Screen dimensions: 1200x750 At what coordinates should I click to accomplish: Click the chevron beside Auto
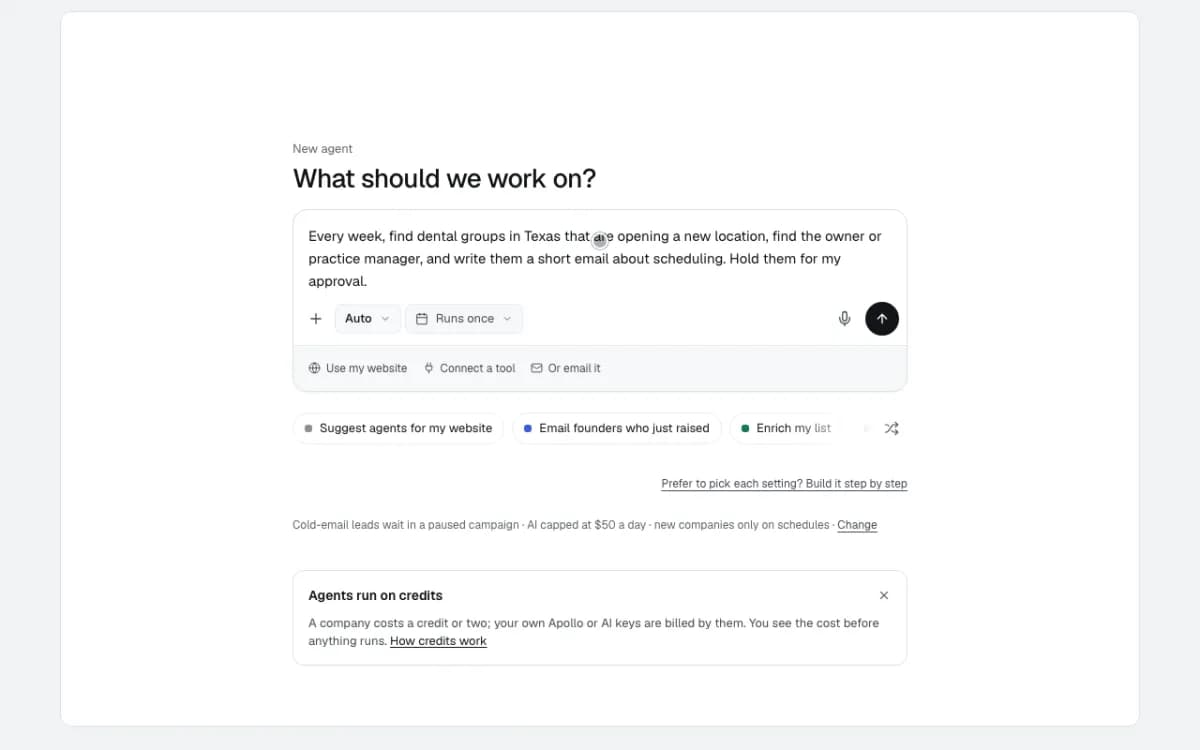pyautogui.click(x=386, y=319)
